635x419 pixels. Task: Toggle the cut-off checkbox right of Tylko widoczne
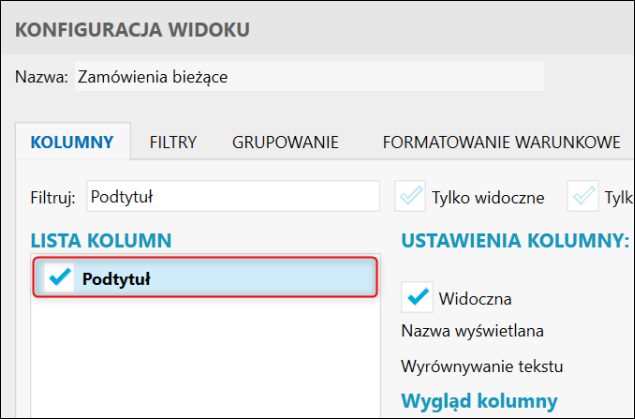point(583,197)
